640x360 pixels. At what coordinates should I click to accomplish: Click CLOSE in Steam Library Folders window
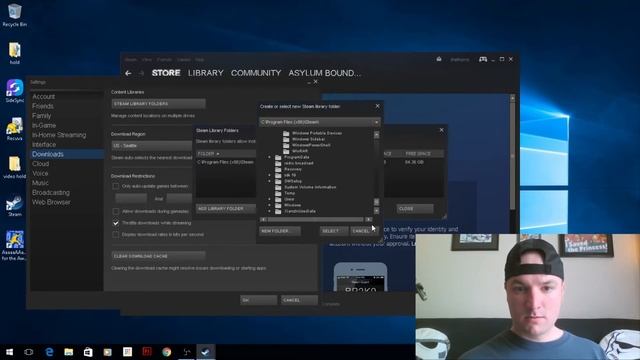coord(415,209)
